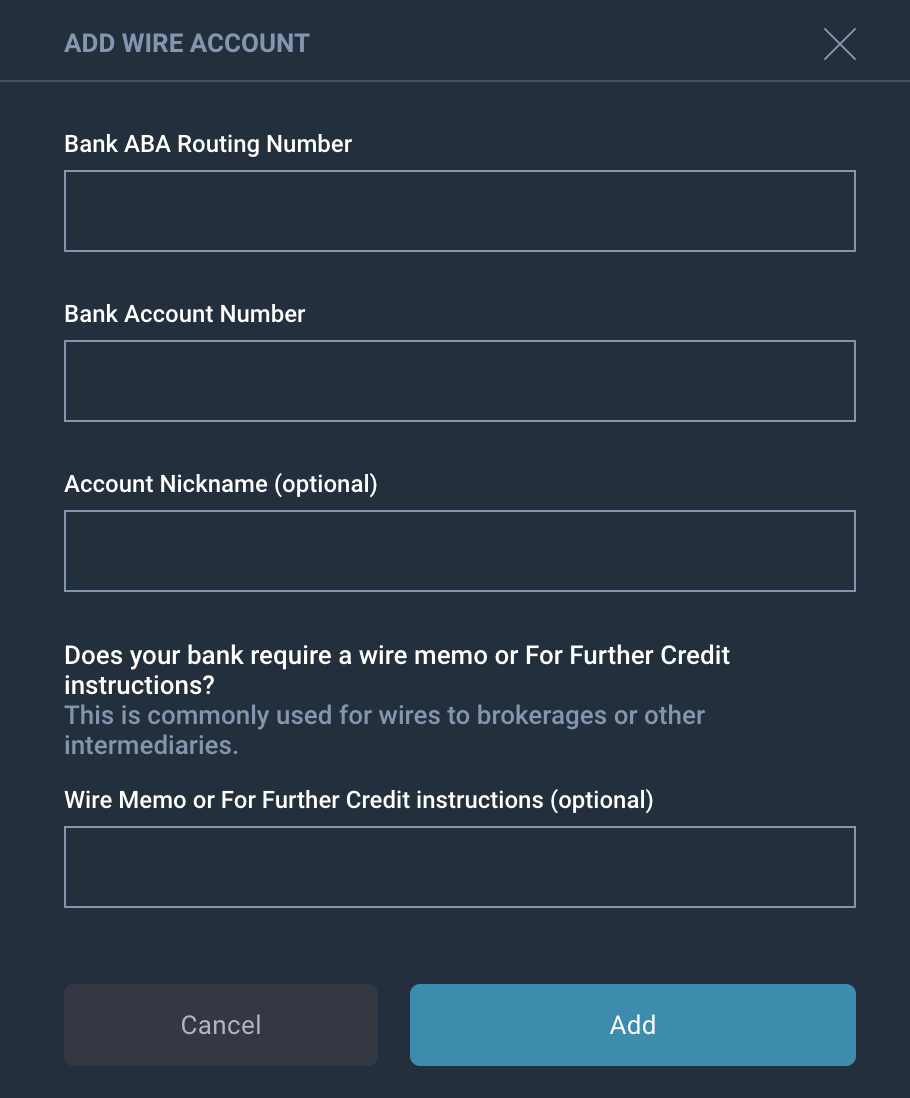Click the 'Does your bank require a wire memo' question

point(397,670)
